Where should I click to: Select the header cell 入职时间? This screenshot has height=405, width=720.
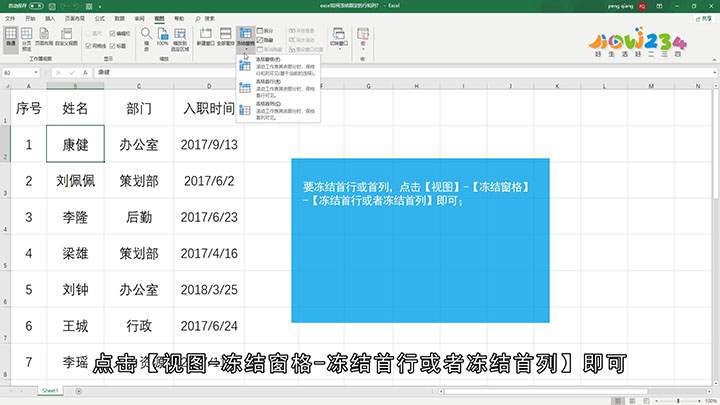pos(209,108)
